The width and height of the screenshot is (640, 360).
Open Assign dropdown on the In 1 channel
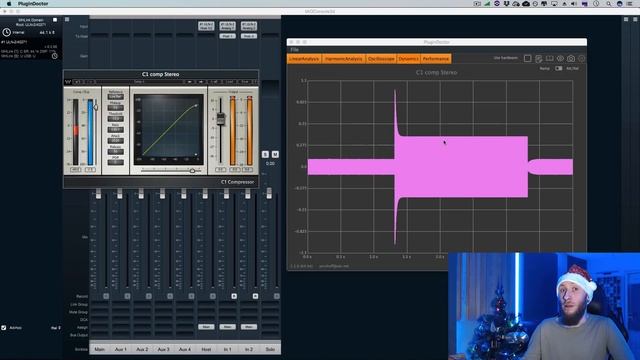click(227, 327)
